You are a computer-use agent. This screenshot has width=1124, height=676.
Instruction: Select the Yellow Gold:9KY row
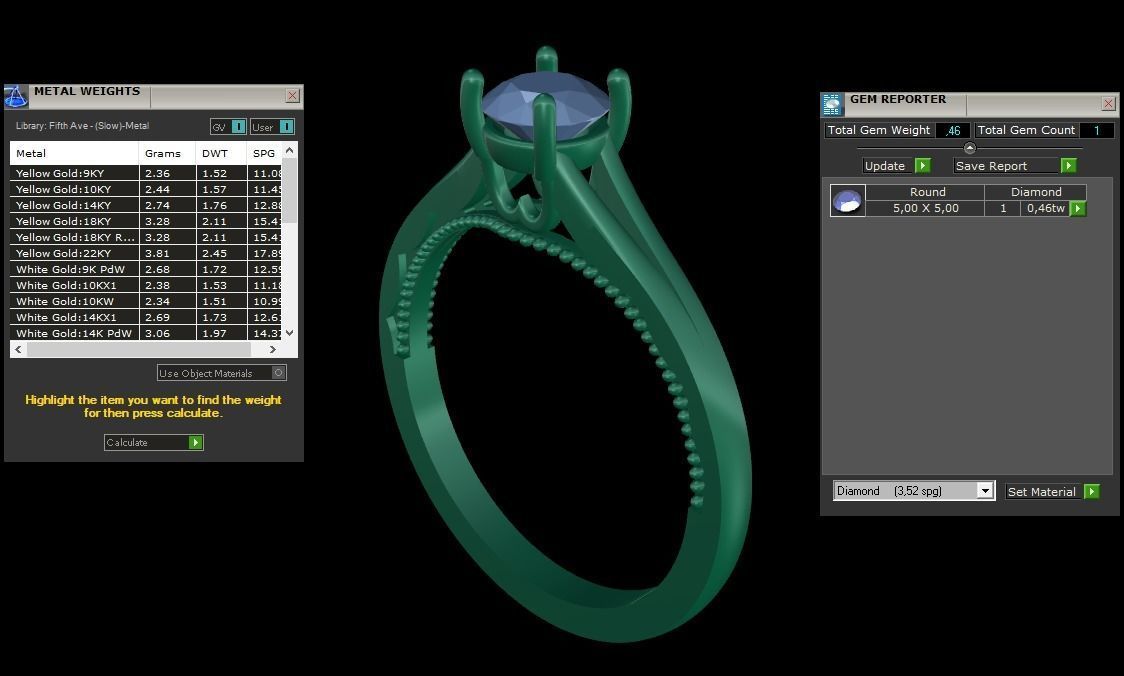146,173
